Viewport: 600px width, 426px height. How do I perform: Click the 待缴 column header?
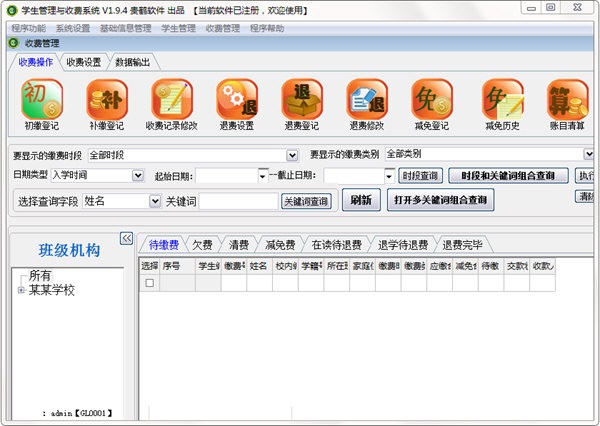coord(491,266)
